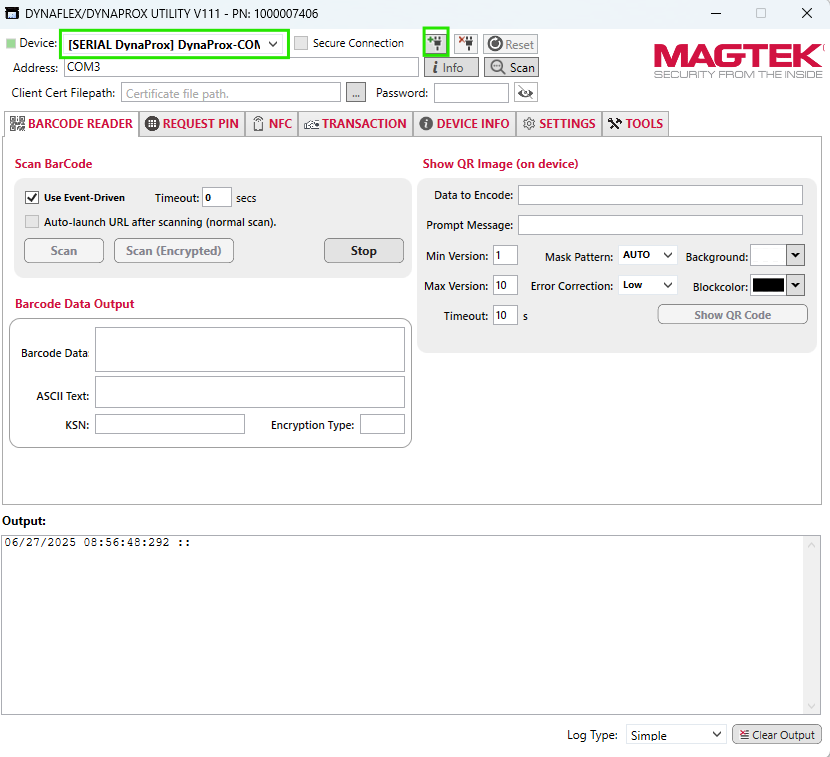Open the DEVICE INFO tab
Image resolution: width=830 pixels, height=757 pixels.
click(464, 124)
